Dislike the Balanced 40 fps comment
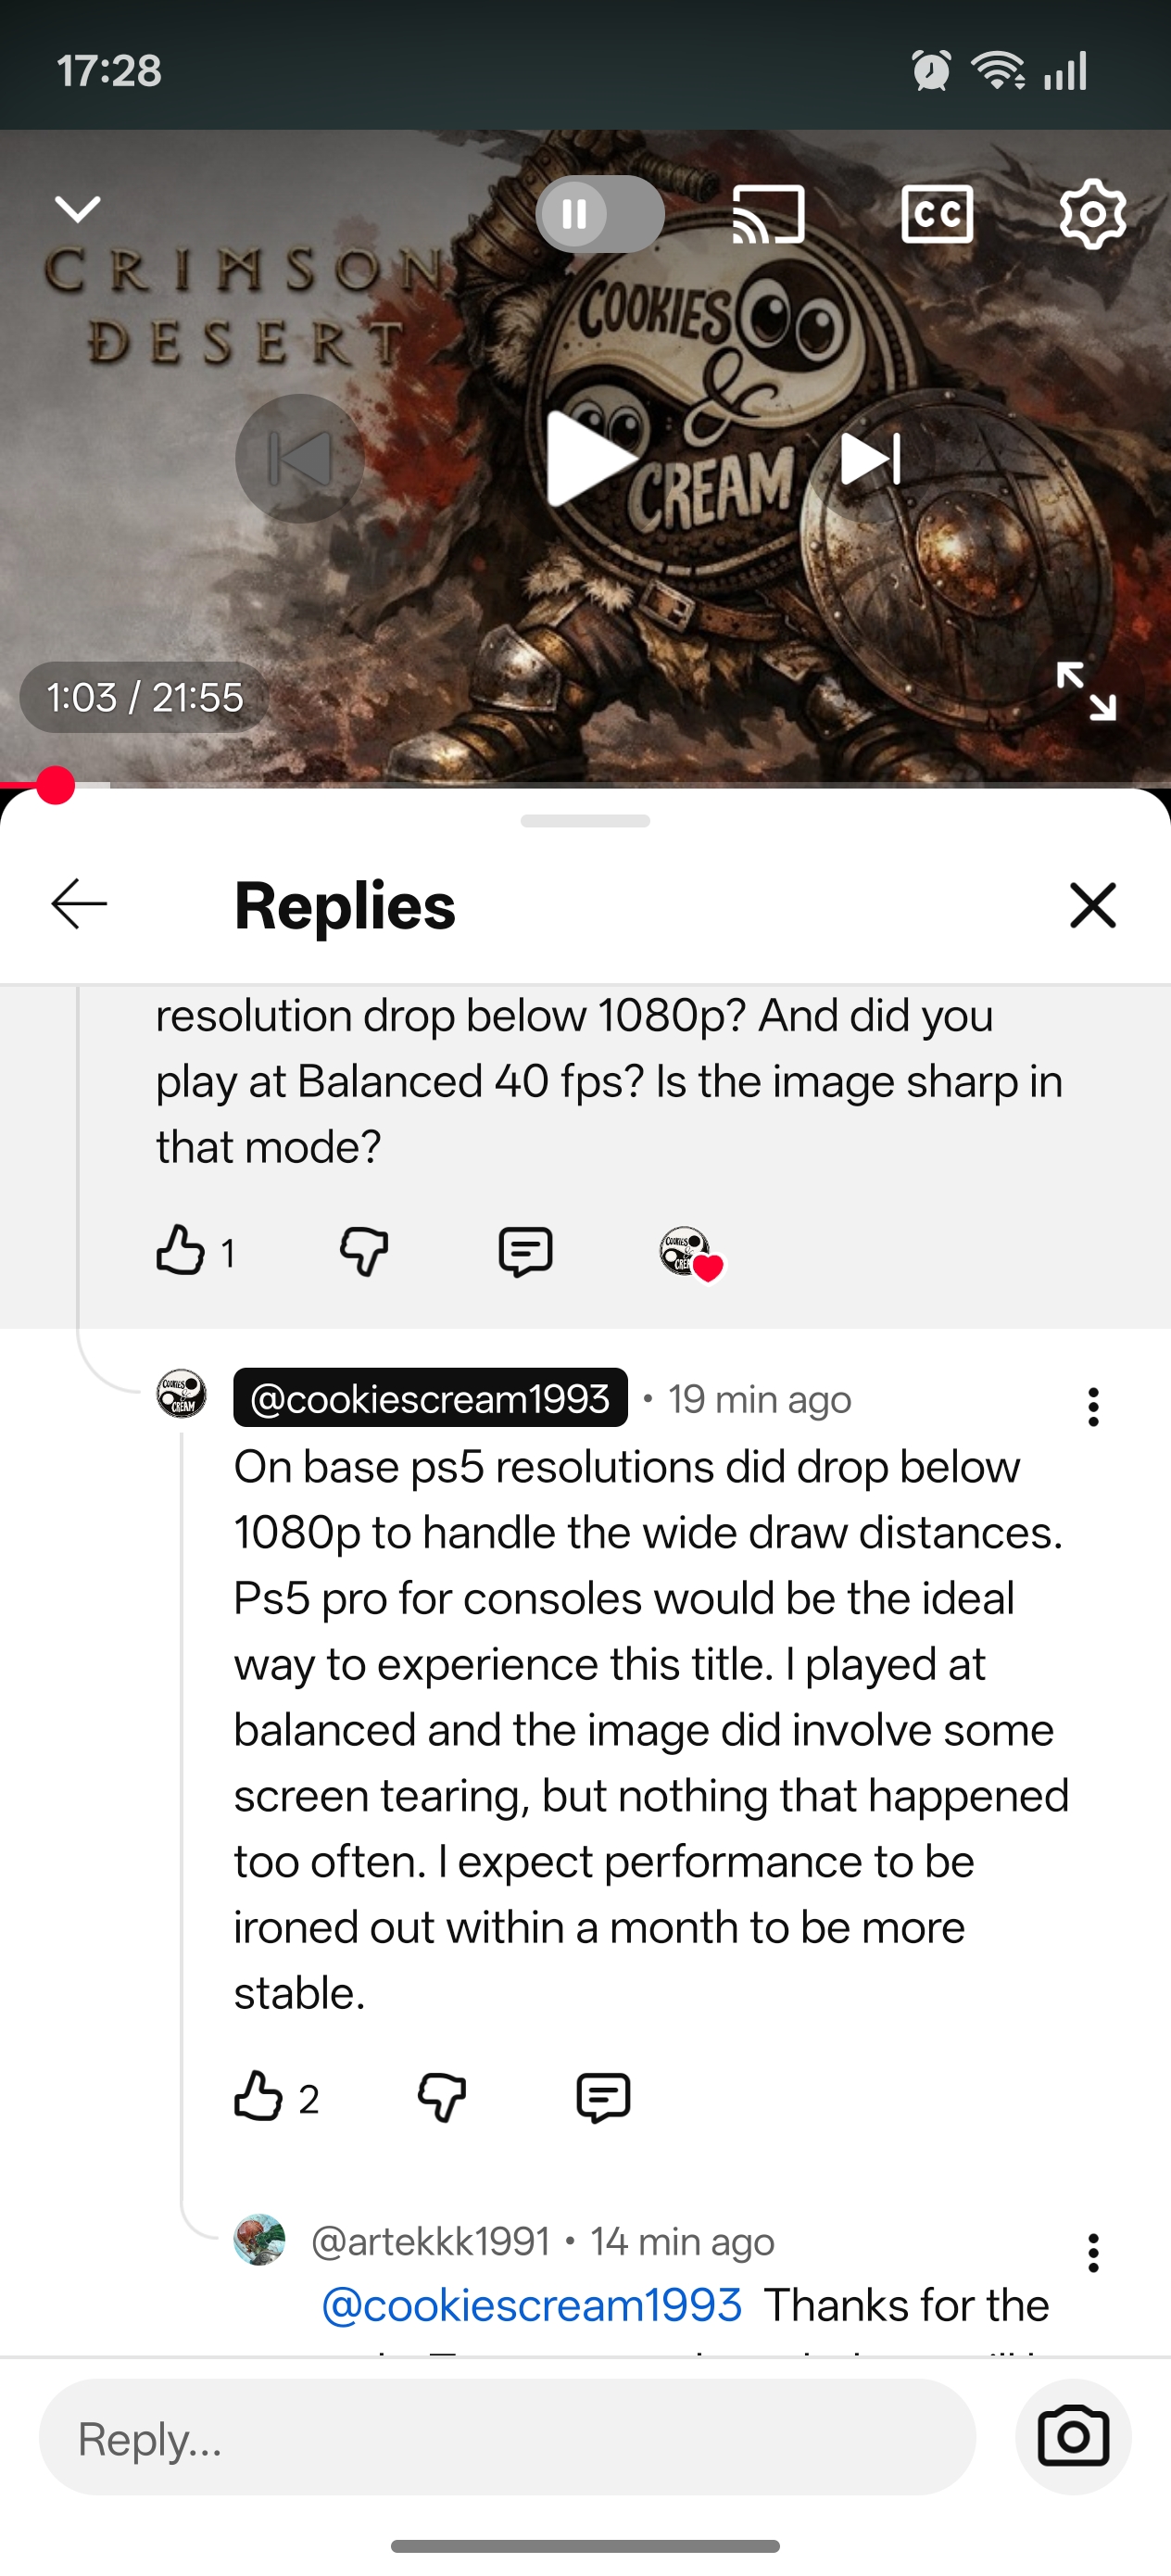The width and height of the screenshot is (1171, 2576). (x=364, y=1252)
